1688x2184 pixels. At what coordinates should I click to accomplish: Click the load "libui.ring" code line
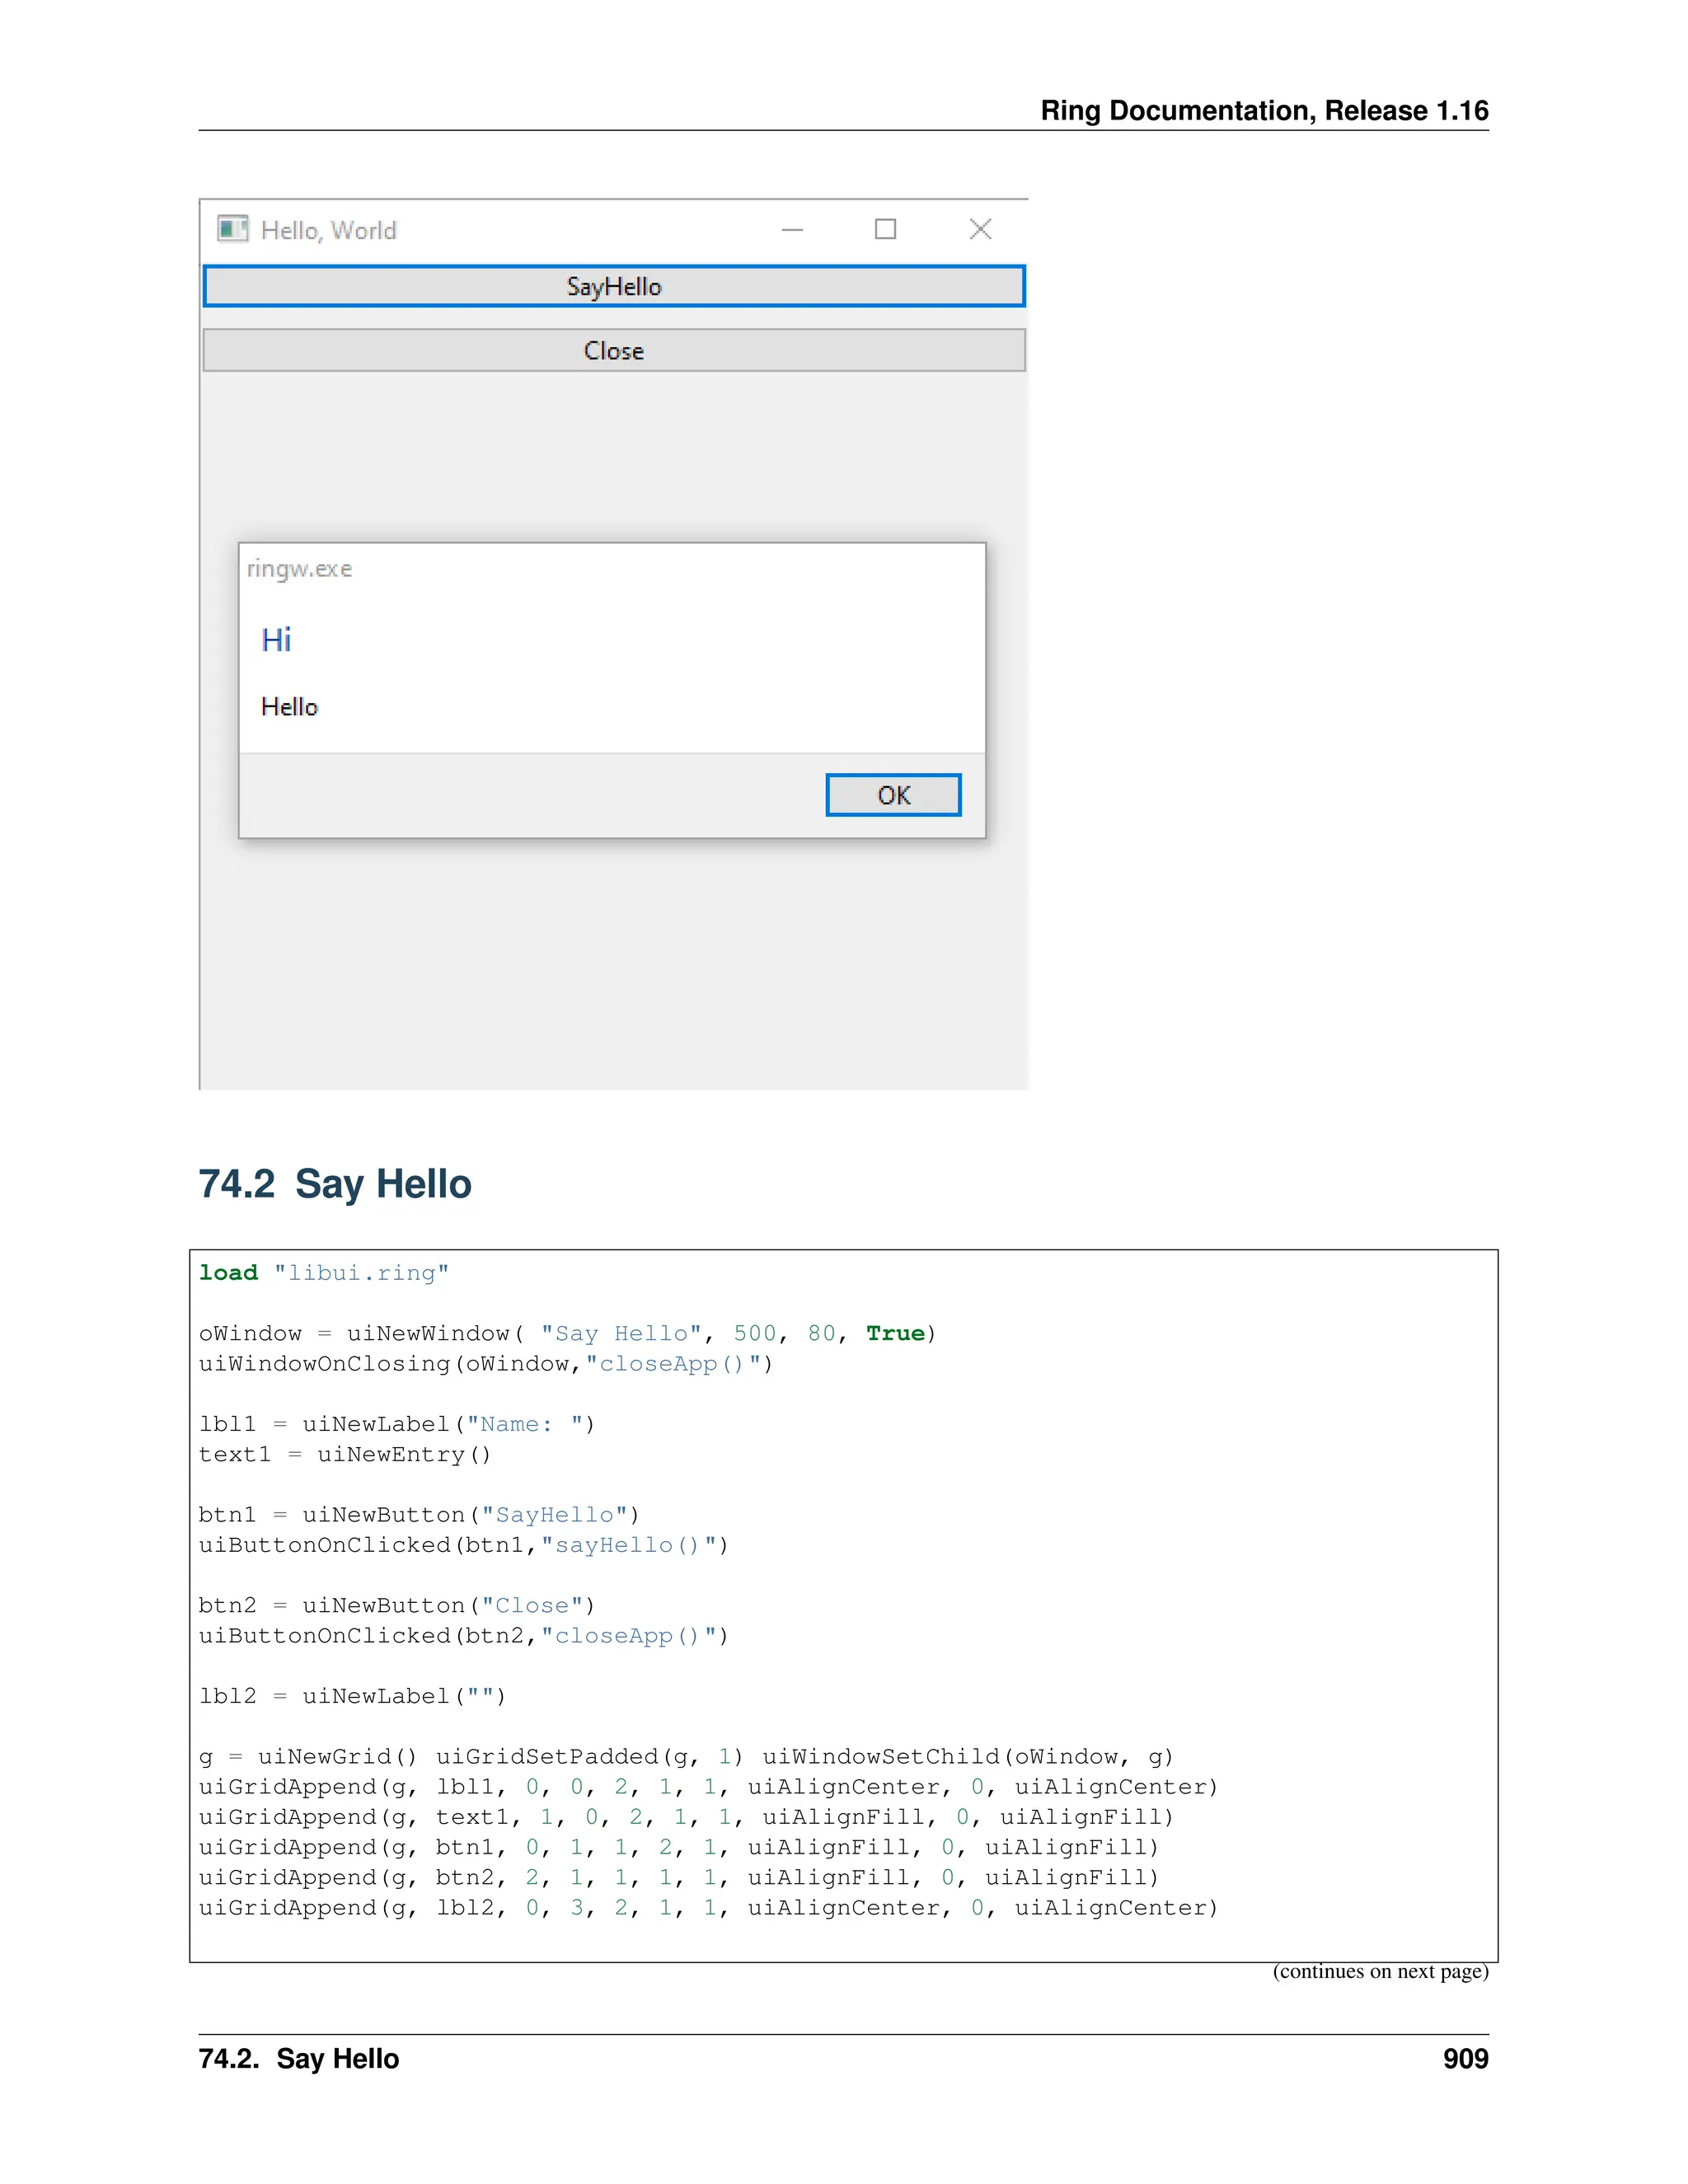324,1273
